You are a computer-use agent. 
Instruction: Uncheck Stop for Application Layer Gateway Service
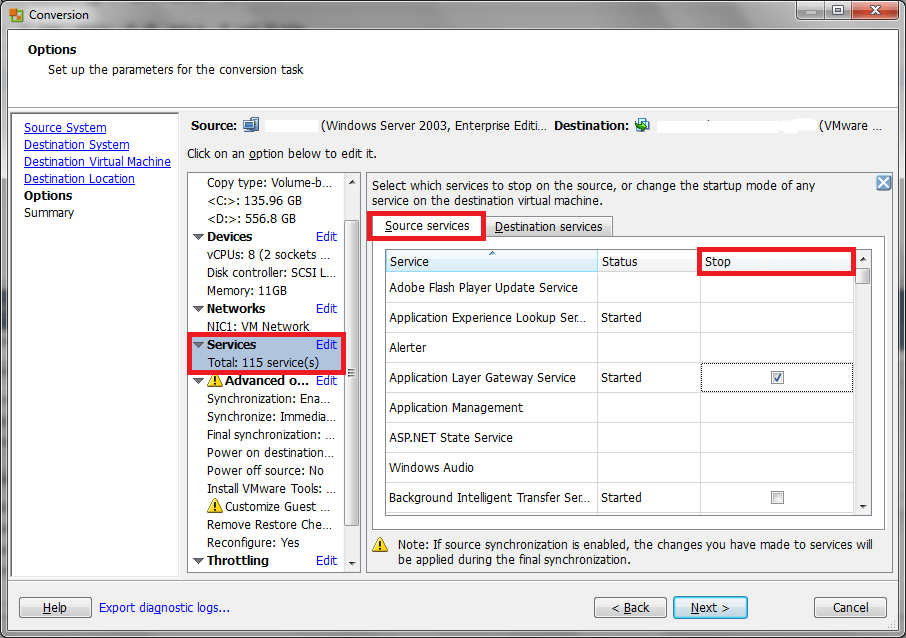pos(777,377)
